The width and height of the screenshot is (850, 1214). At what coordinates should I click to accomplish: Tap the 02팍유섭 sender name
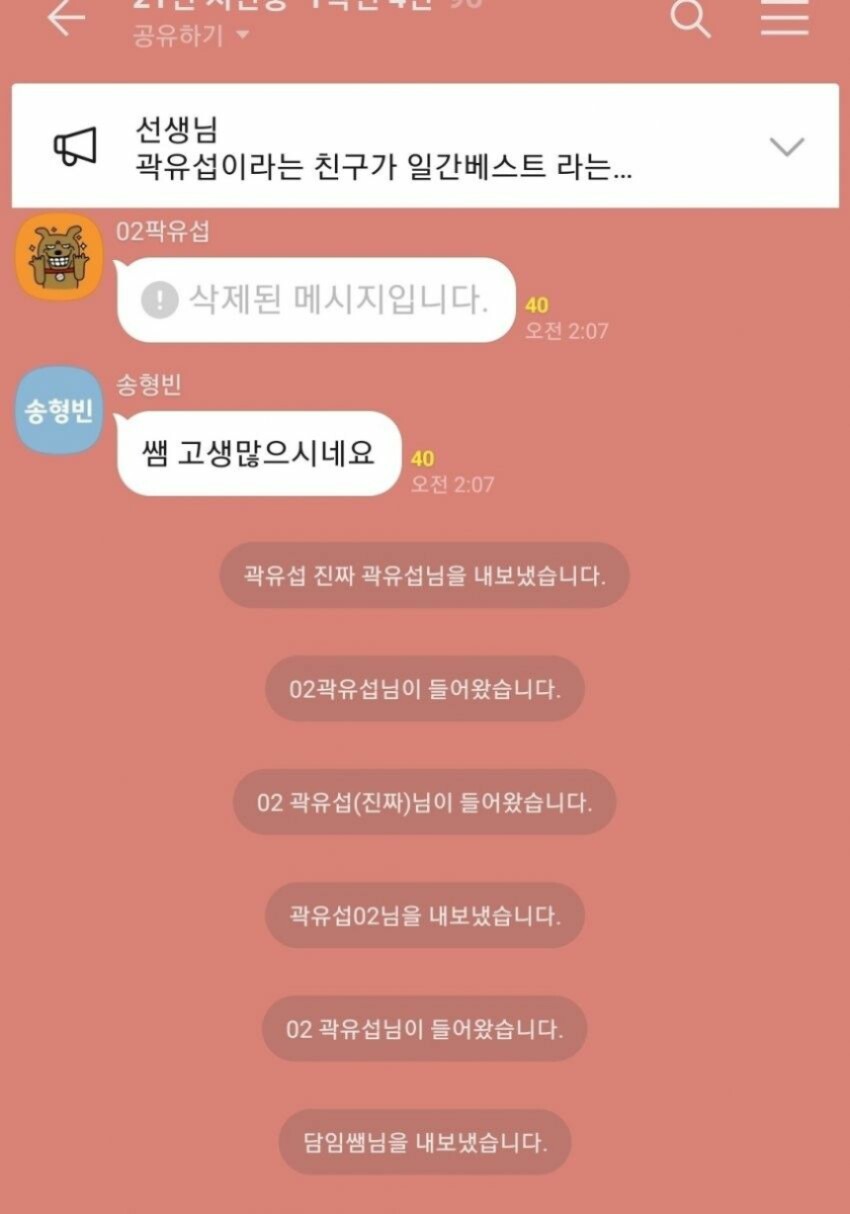click(163, 232)
